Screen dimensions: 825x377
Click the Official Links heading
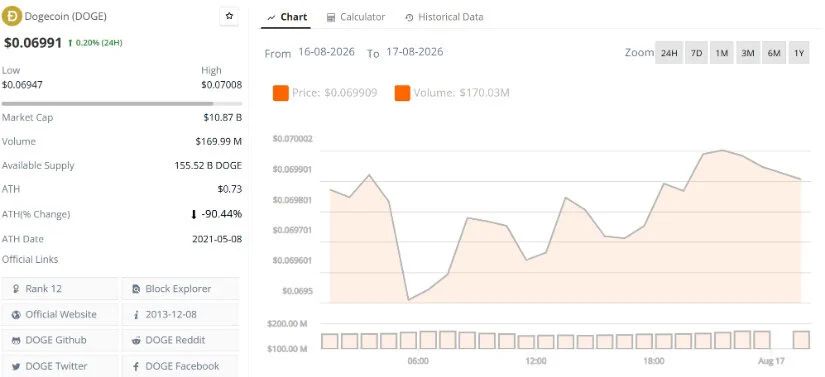30,259
